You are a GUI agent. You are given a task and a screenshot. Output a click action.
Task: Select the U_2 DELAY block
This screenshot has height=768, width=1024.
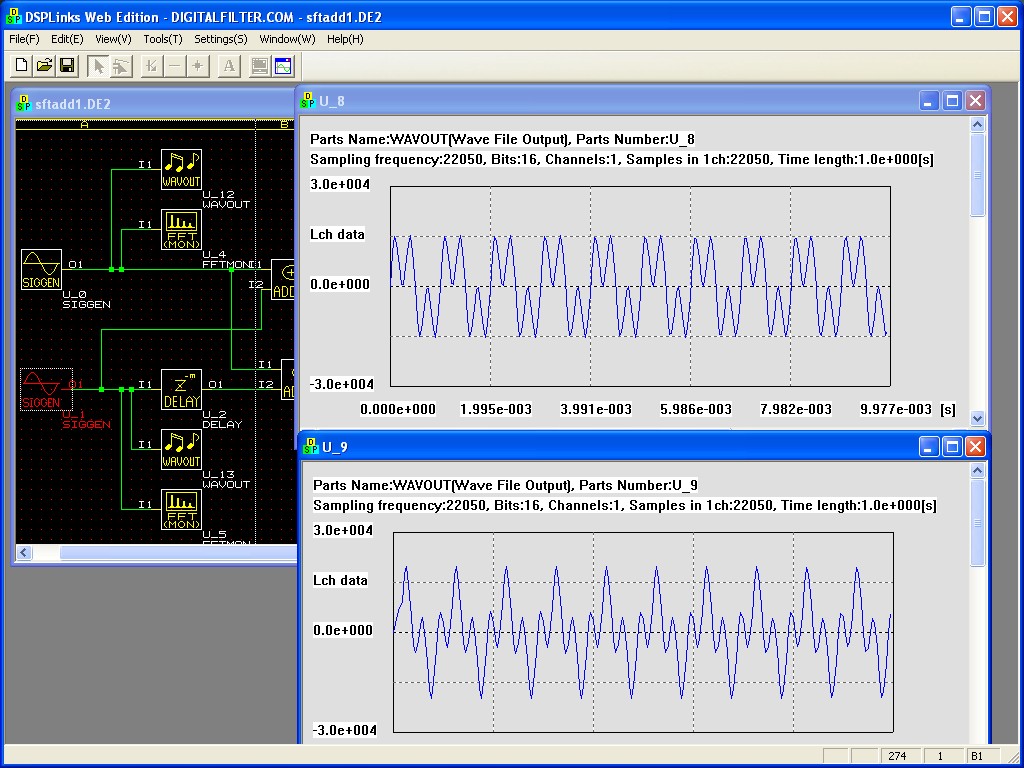coord(181,389)
